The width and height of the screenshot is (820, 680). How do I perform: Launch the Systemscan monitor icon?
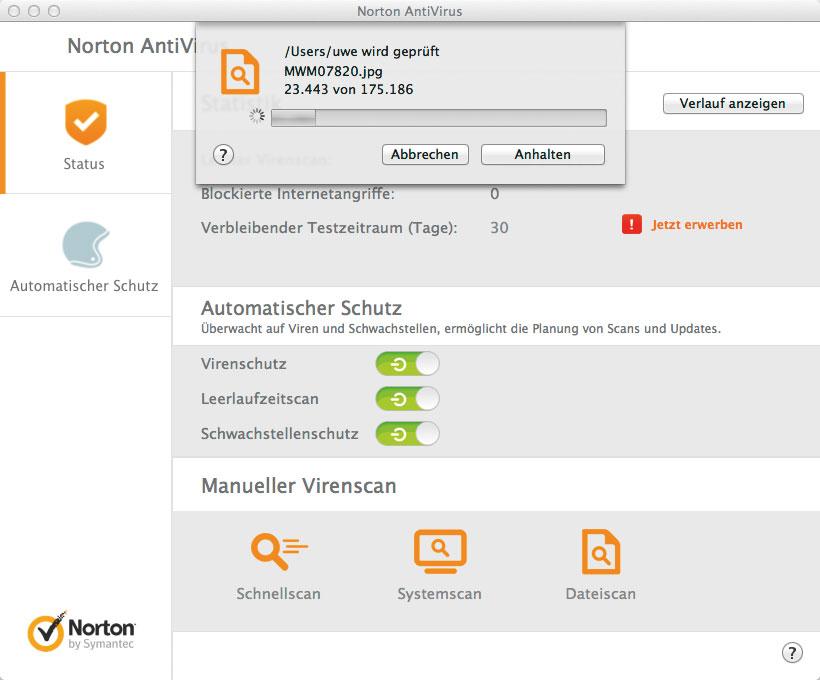[x=440, y=551]
